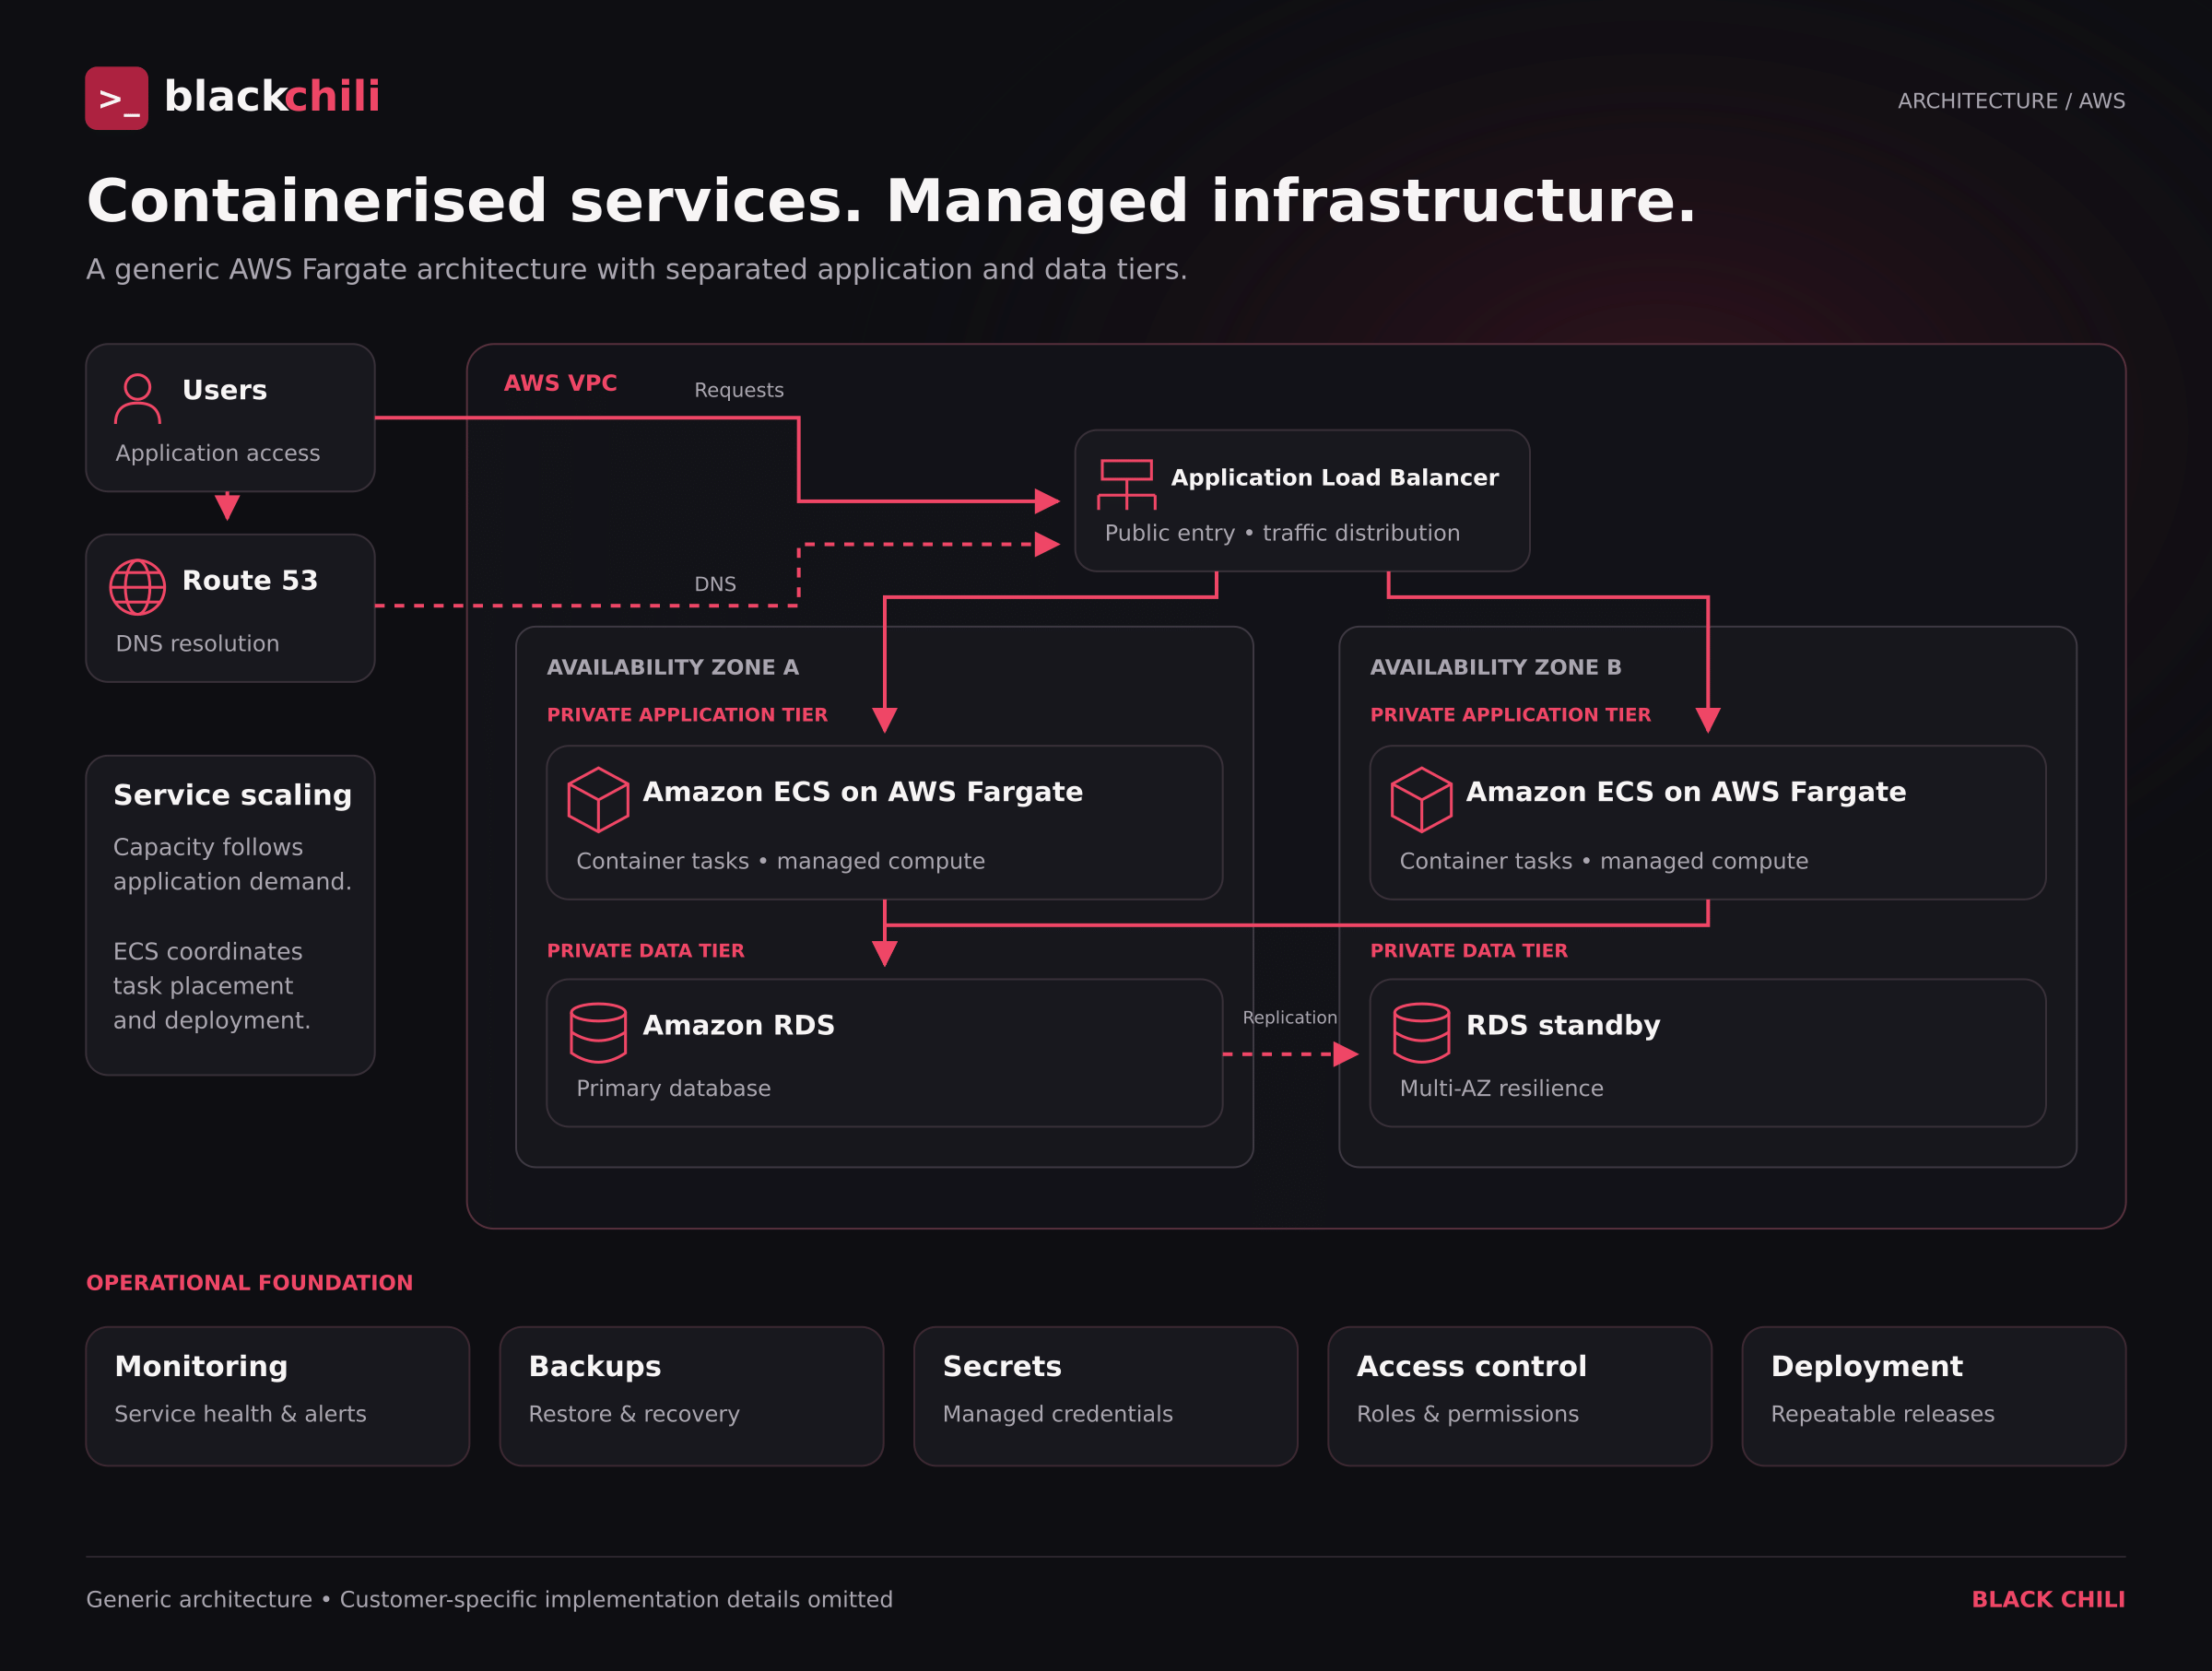Select the Monitoring card

coord(277,1396)
